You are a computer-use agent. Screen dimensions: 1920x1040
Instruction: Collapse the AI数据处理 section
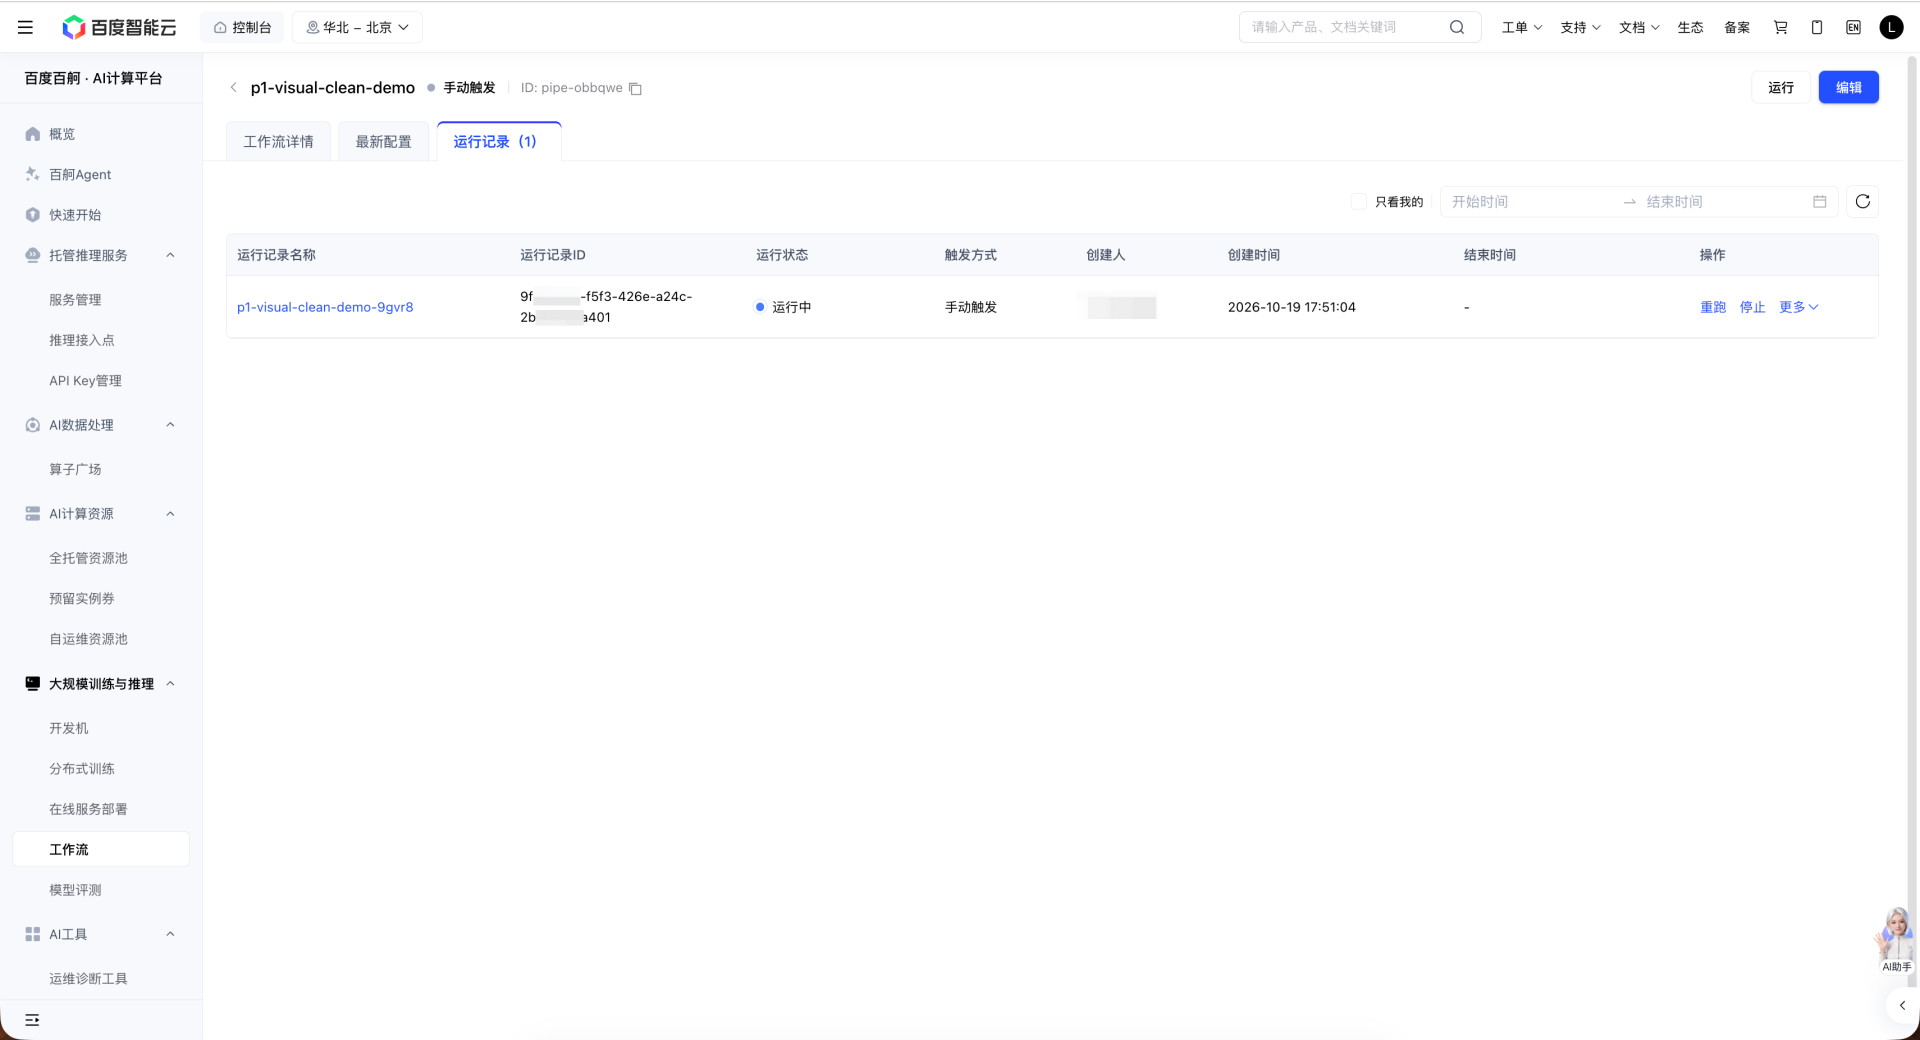pos(170,425)
